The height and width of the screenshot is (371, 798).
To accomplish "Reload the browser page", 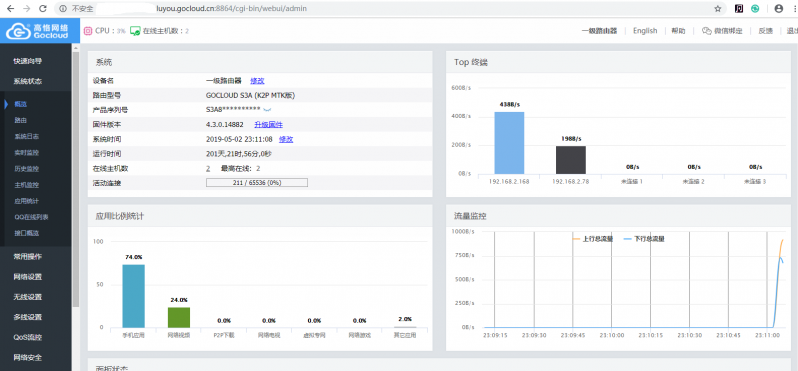I will (43, 9).
